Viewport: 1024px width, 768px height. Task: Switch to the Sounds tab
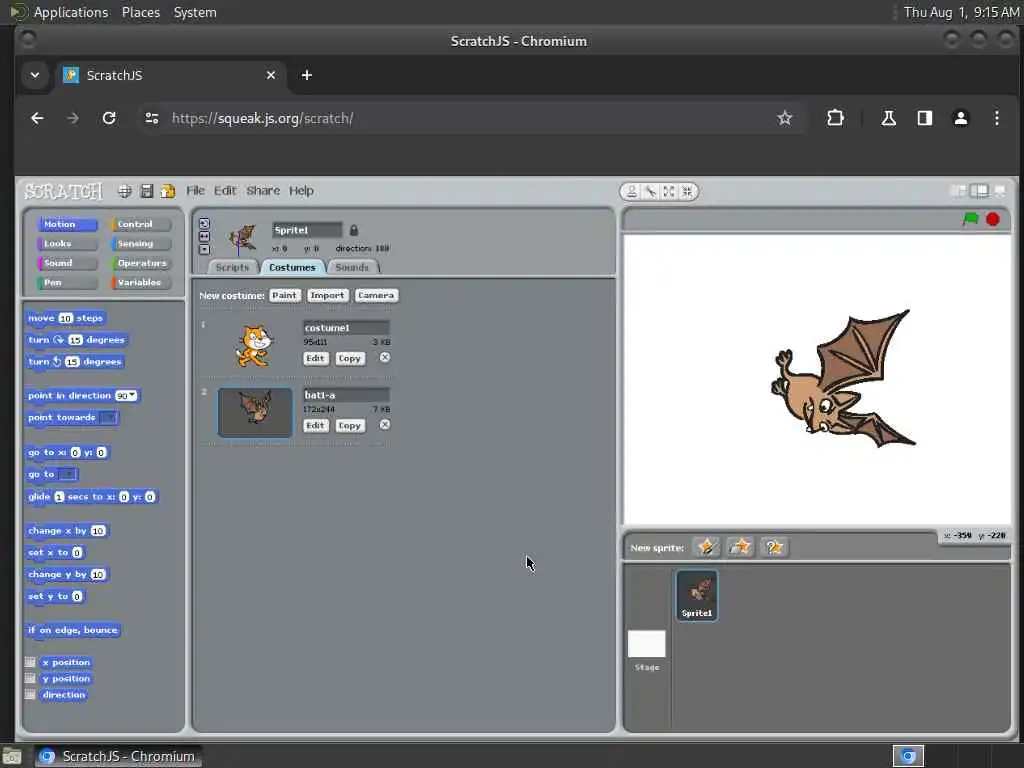click(352, 267)
